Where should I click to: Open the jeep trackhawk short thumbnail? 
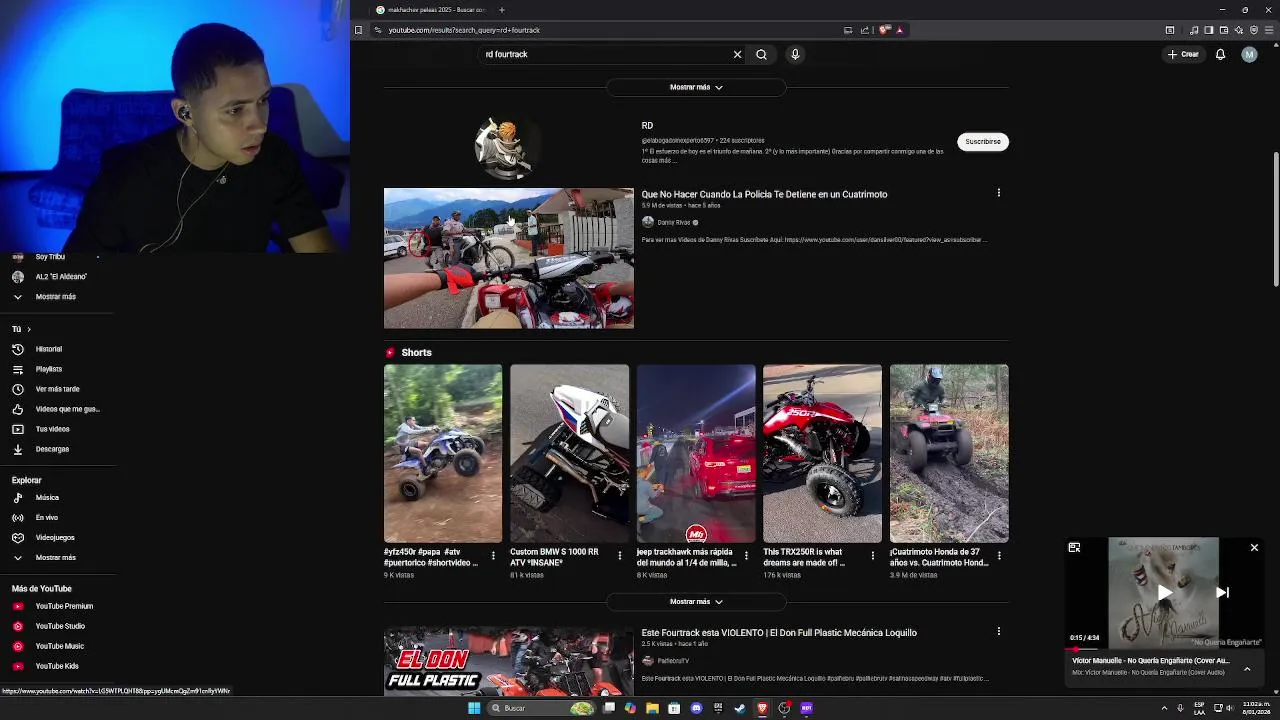click(x=696, y=453)
